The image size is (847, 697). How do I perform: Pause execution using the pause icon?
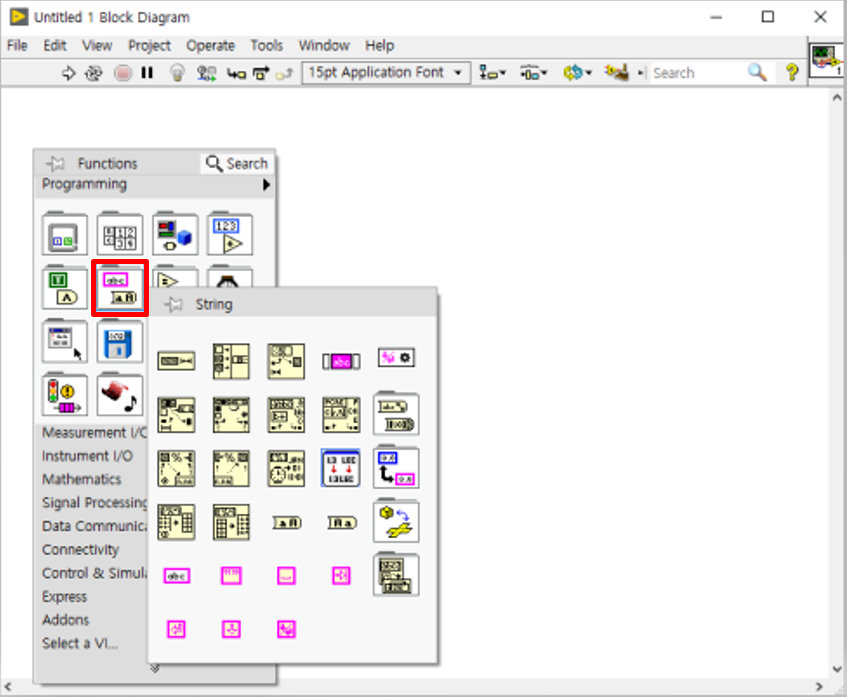pyautogui.click(x=147, y=73)
